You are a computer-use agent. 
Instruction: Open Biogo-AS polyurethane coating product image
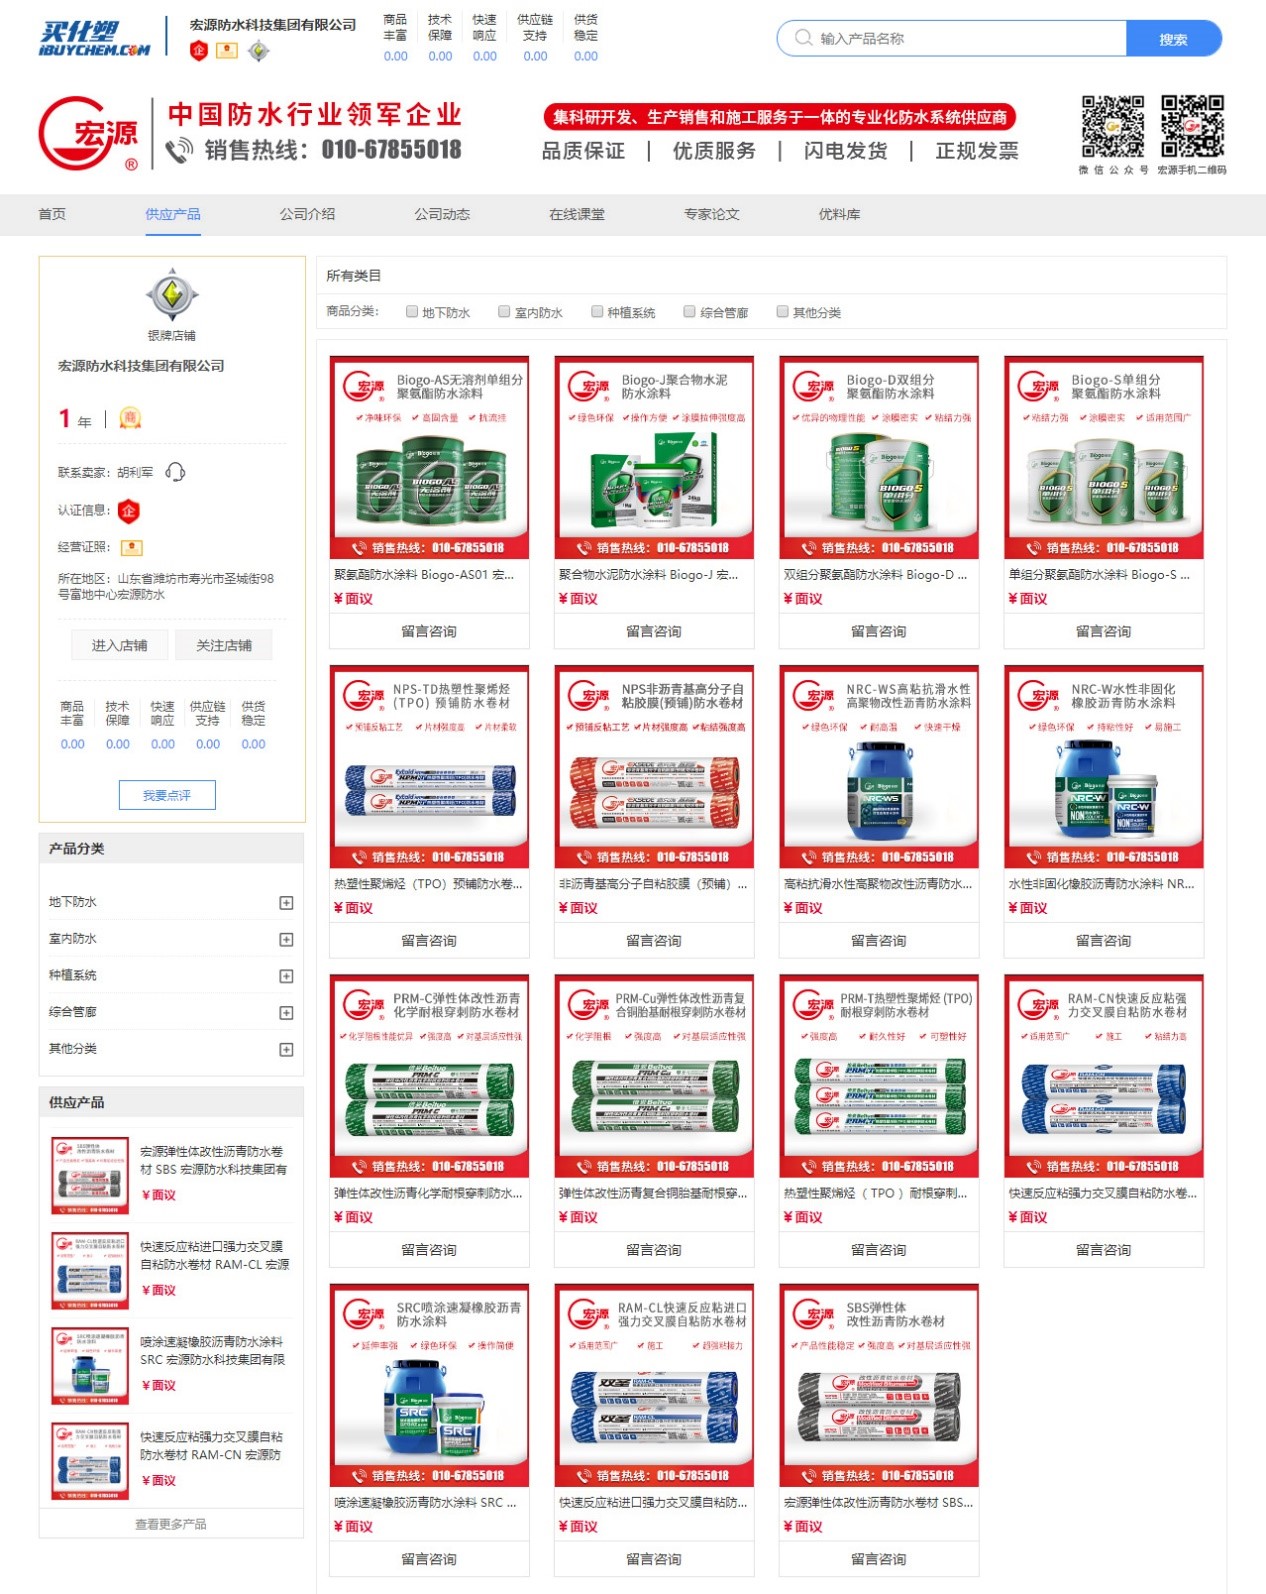tap(429, 458)
